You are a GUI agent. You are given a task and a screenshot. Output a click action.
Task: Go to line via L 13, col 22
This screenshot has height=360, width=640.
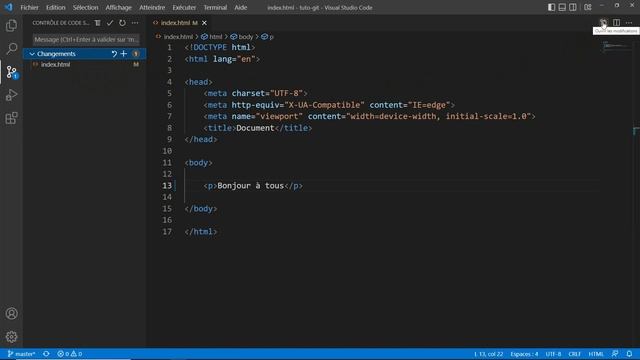[488, 354]
